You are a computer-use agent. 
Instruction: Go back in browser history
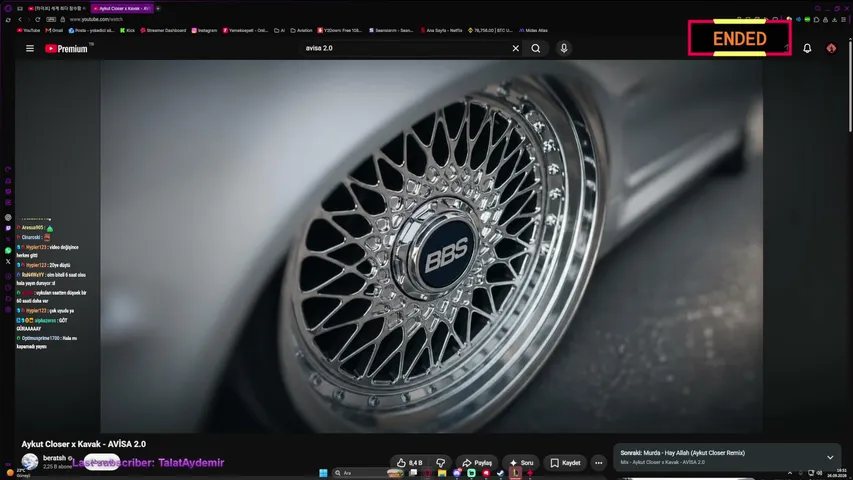[x=20, y=19]
